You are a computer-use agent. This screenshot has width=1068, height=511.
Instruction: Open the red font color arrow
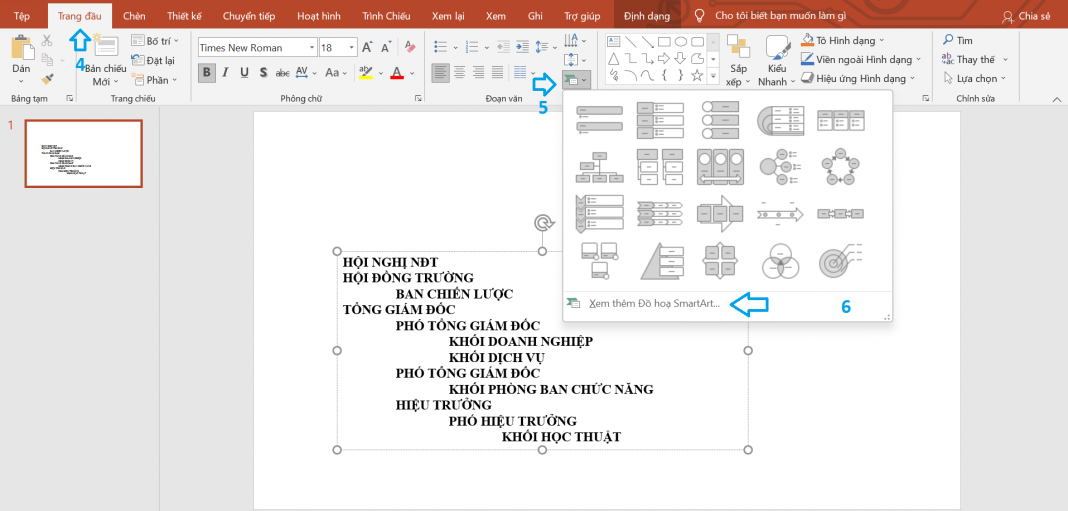click(x=413, y=73)
